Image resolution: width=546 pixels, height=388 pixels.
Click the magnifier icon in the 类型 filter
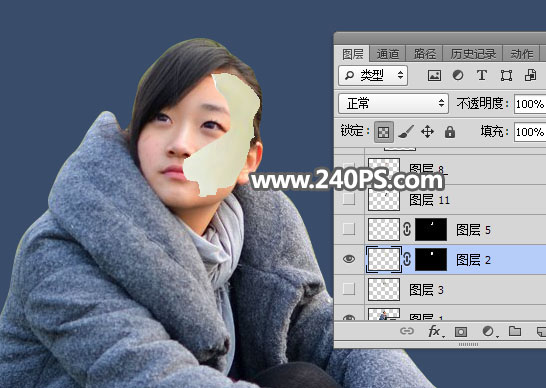[x=349, y=75]
